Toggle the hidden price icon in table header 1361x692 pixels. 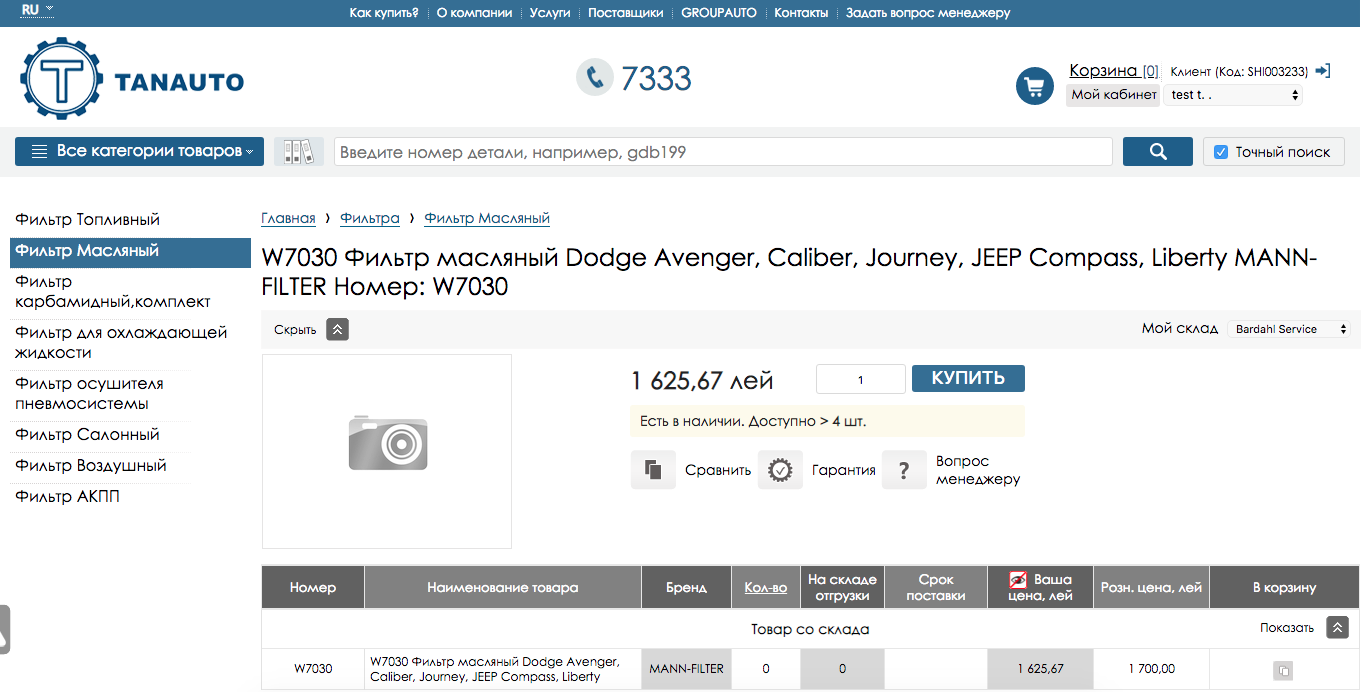click(1018, 580)
